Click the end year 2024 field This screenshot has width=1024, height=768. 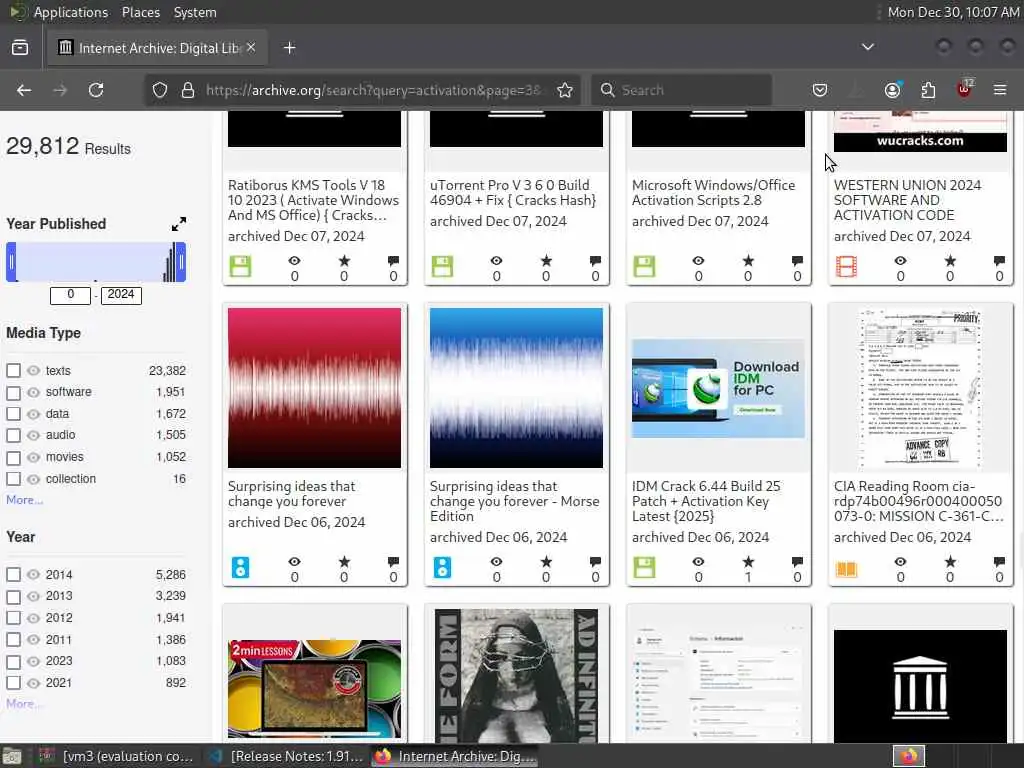pos(121,295)
